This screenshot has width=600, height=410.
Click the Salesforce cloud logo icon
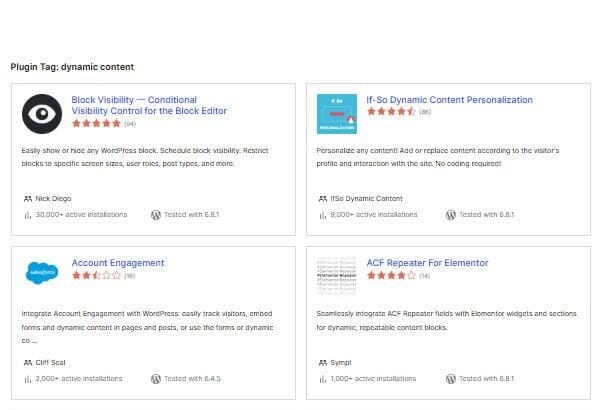(42, 272)
